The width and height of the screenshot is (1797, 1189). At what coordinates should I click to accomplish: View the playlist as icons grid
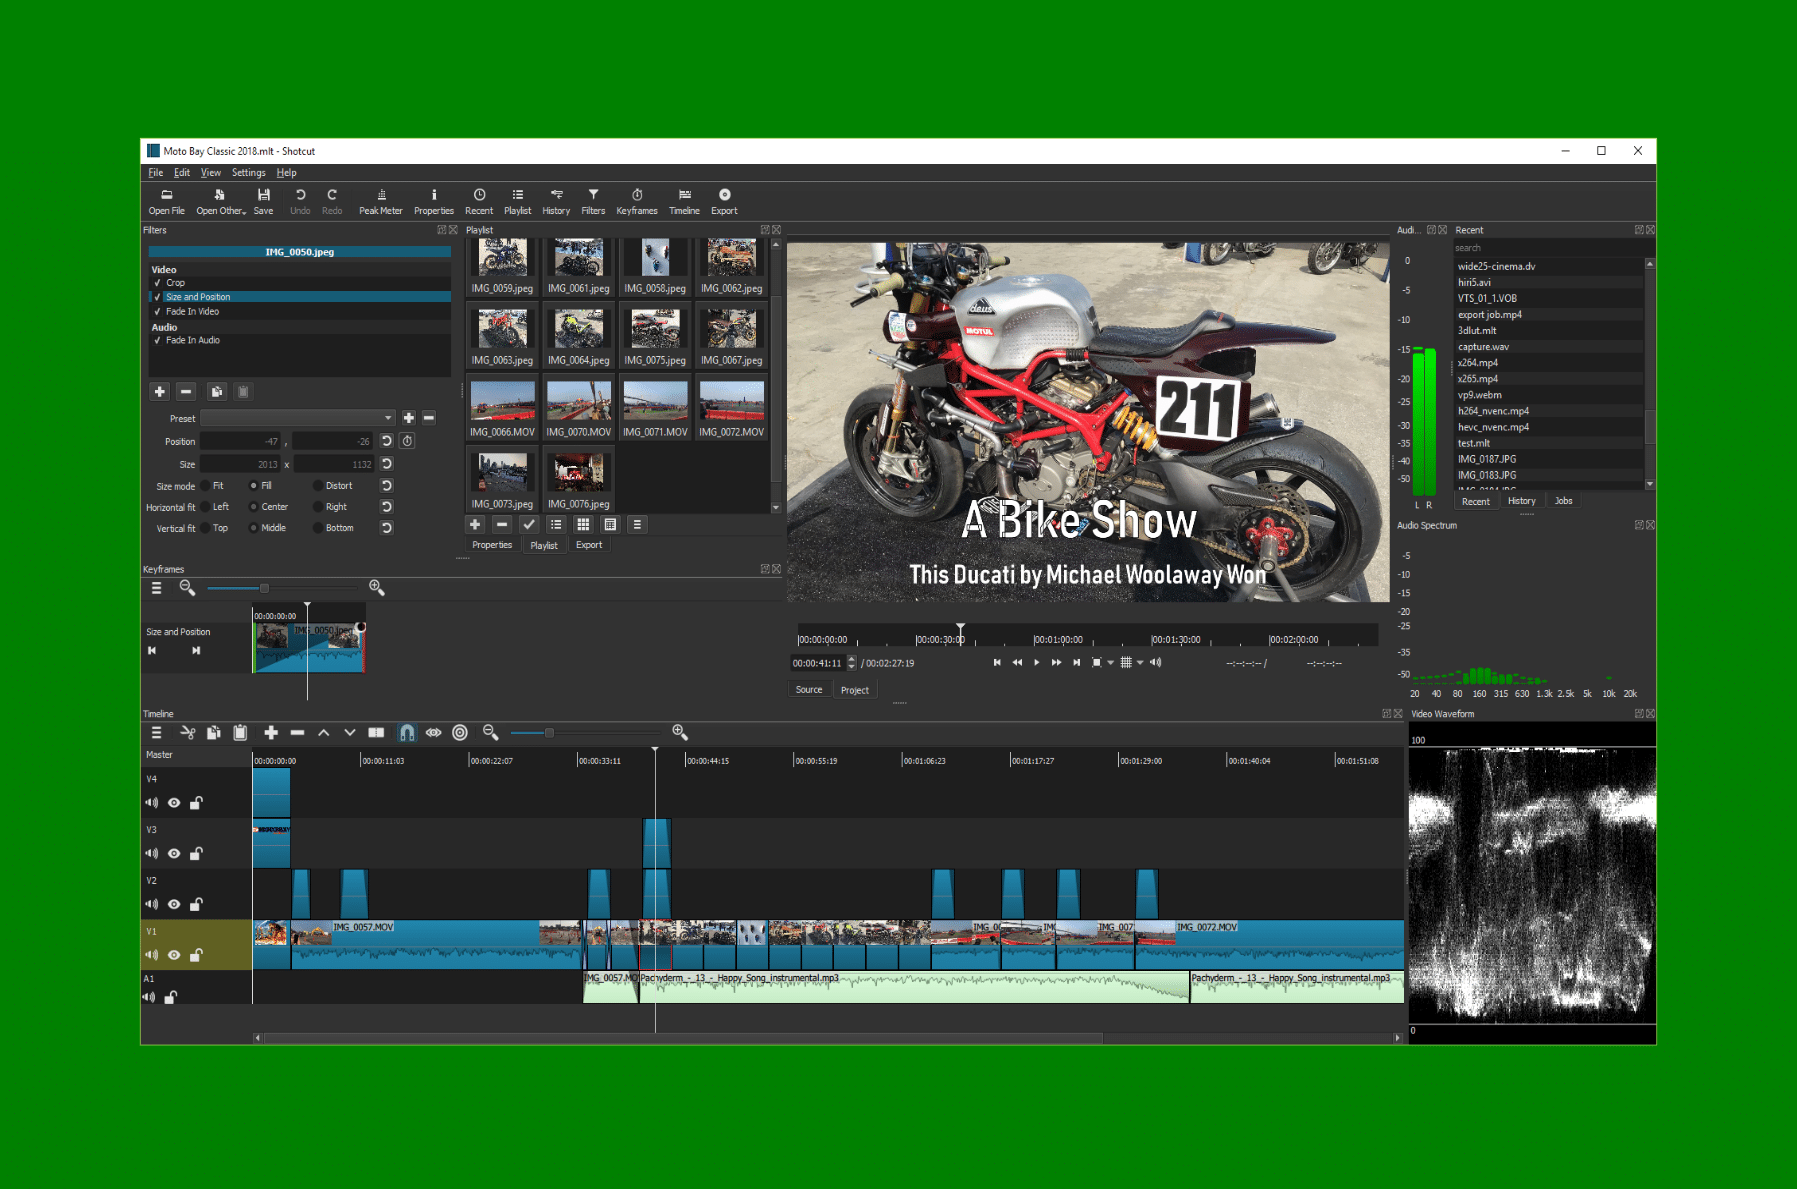(x=583, y=524)
